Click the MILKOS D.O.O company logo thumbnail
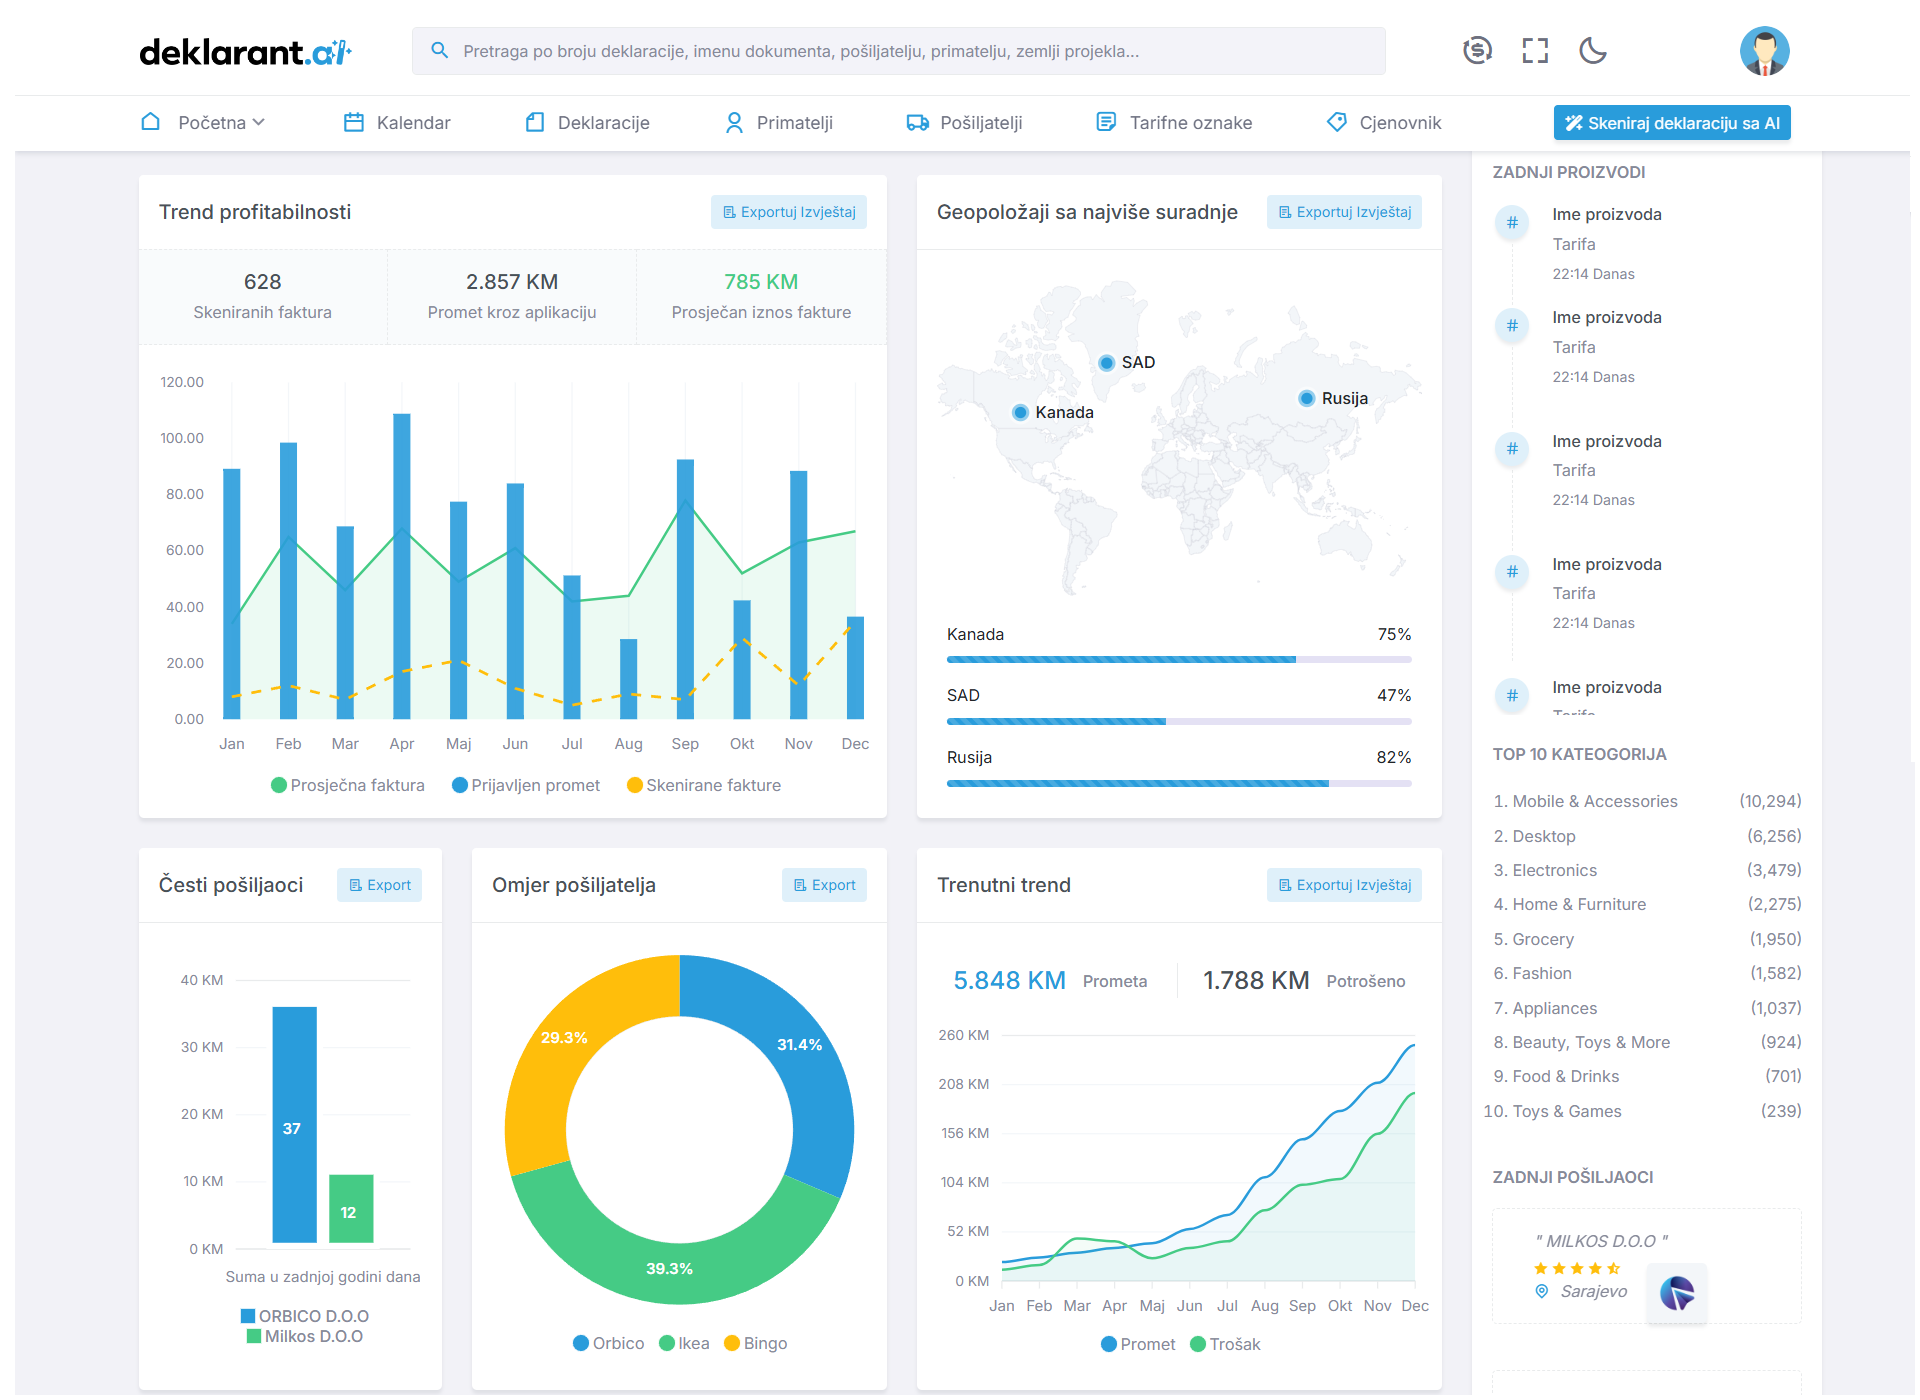The width and height of the screenshot is (1920, 1400). click(1677, 1293)
